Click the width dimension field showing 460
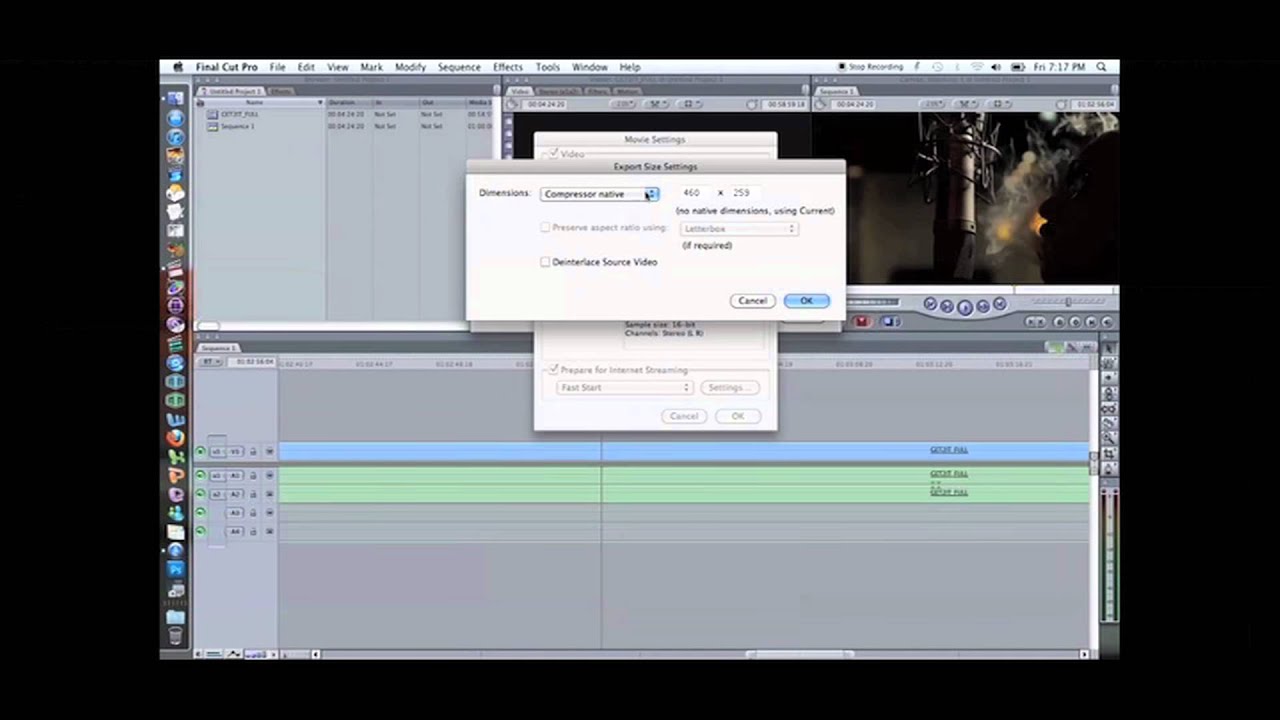This screenshot has height=720, width=1280. pyautogui.click(x=692, y=193)
